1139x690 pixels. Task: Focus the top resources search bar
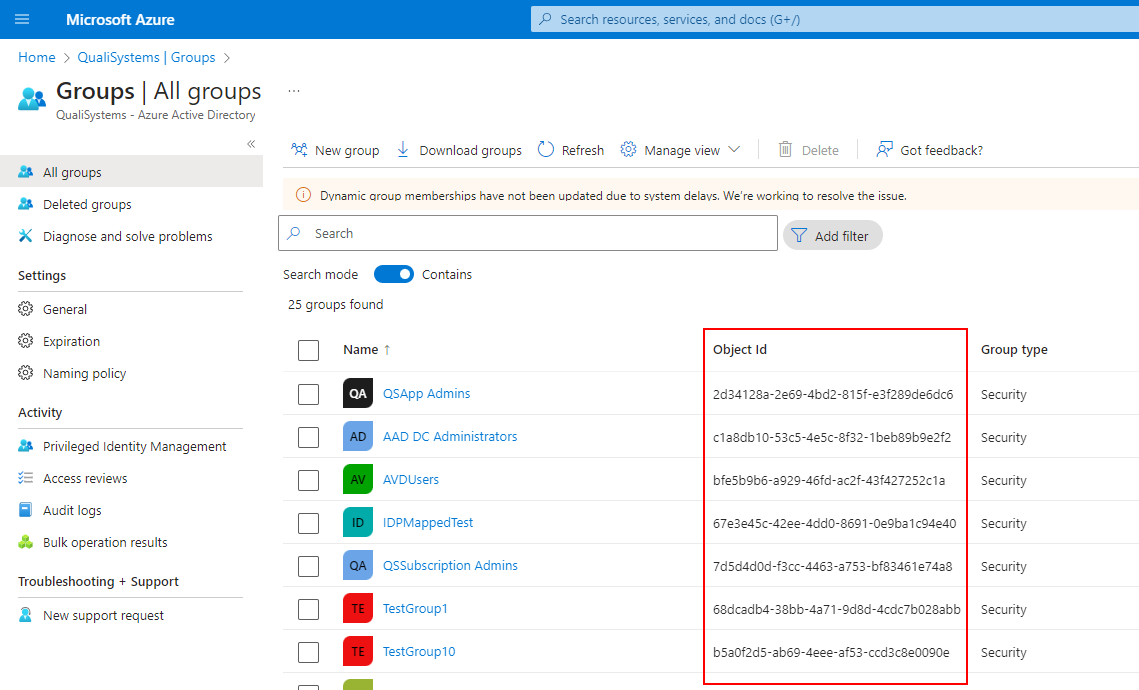tap(835, 19)
